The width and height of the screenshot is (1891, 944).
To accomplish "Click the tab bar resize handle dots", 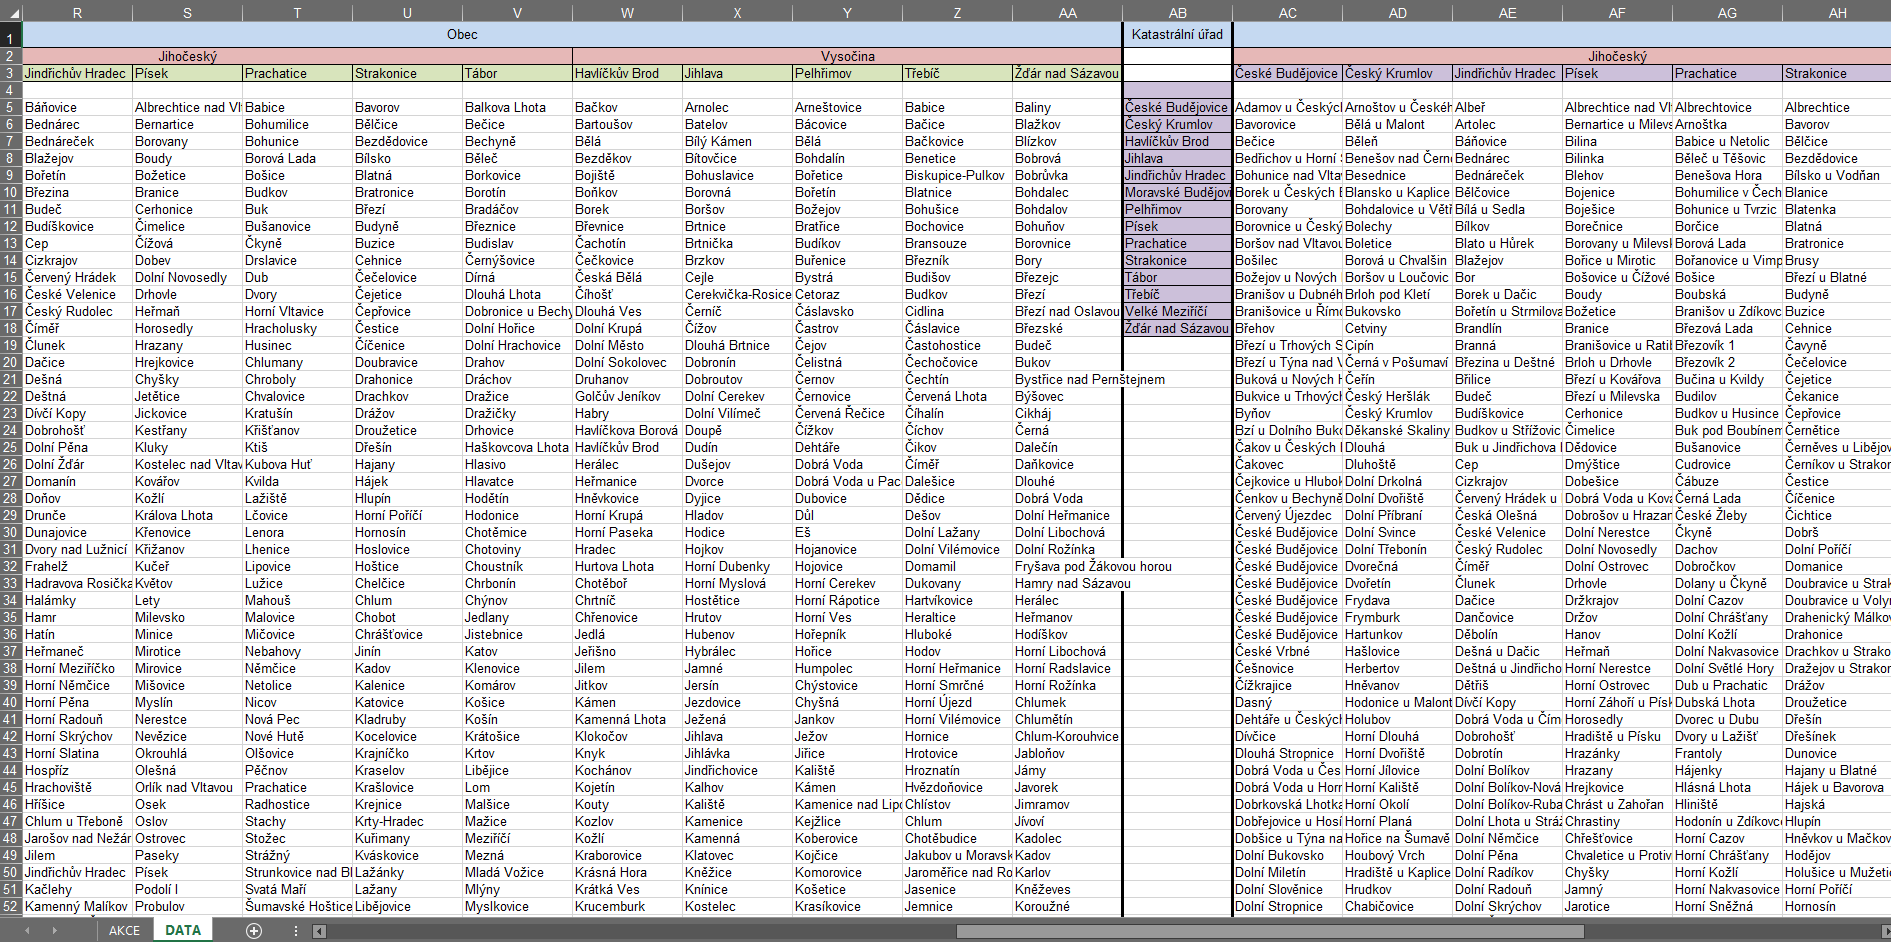I will coord(296,931).
